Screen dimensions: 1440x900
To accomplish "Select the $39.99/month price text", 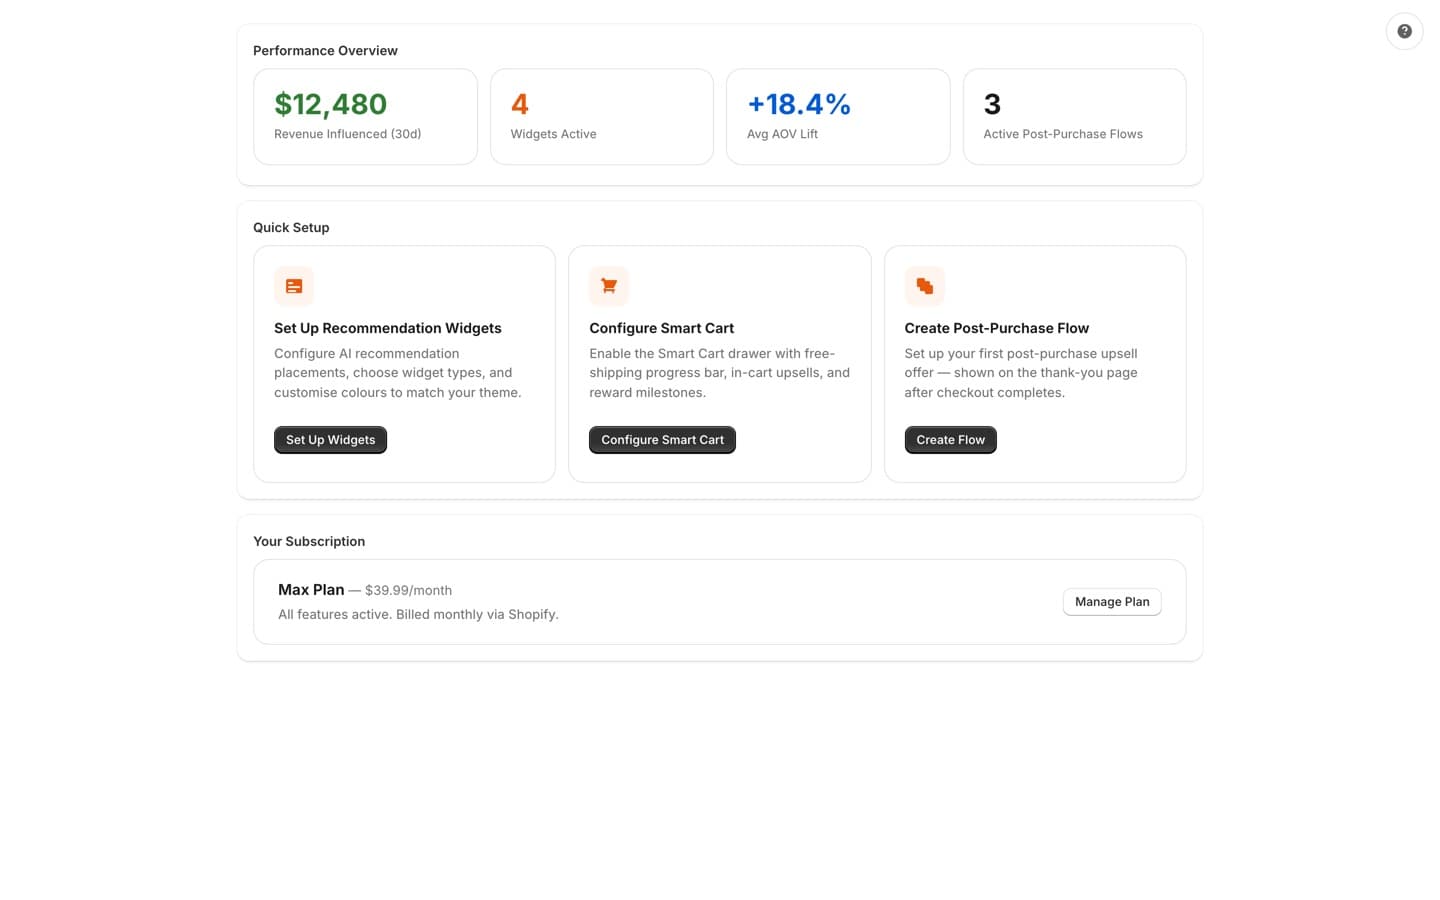I will click(x=408, y=591).
